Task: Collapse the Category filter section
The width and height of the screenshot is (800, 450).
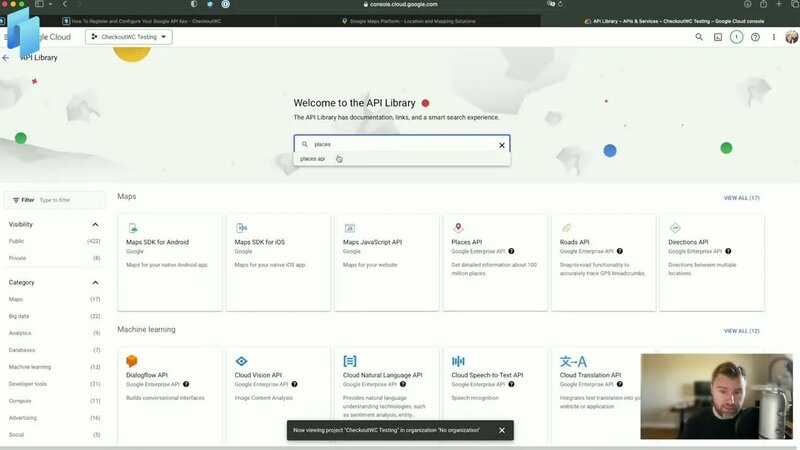Action: (x=95, y=282)
